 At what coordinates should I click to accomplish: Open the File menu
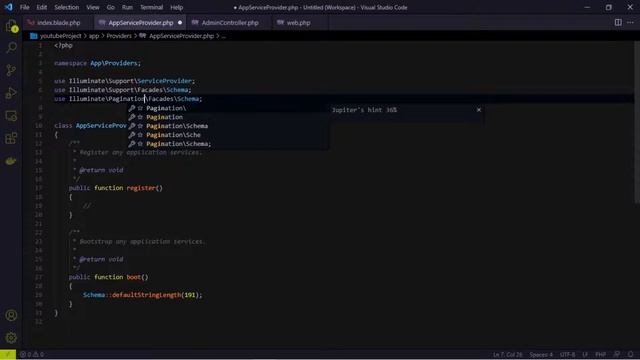click(x=24, y=7)
